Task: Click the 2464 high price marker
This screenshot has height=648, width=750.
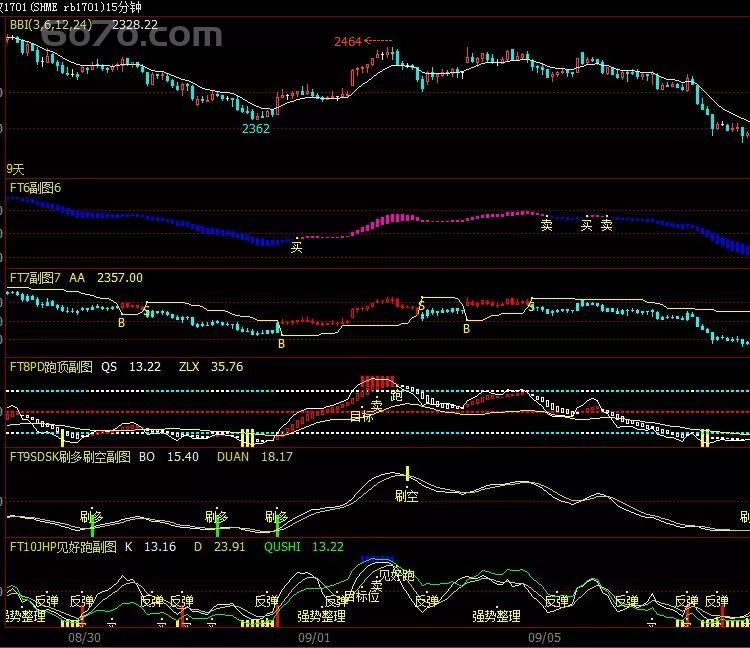Action: 348,42
